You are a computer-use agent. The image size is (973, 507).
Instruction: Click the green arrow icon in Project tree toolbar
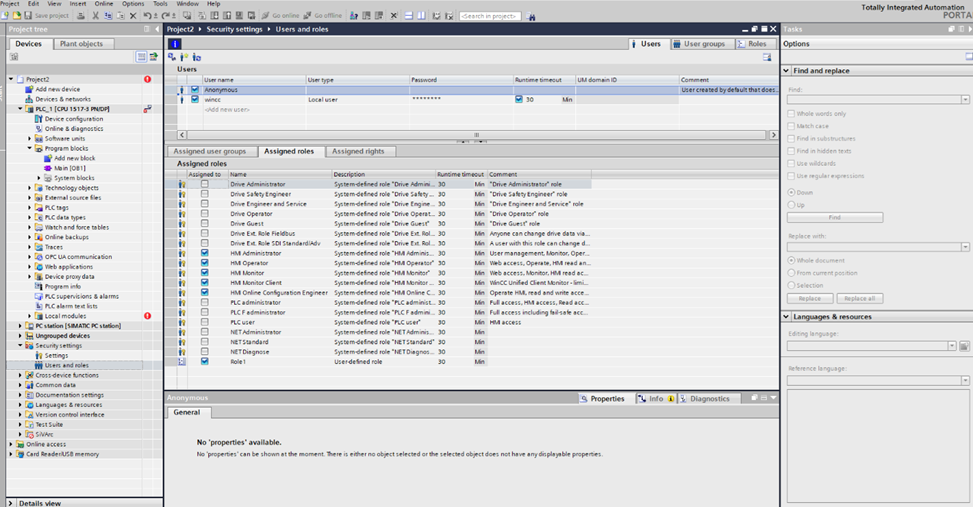tap(153, 56)
